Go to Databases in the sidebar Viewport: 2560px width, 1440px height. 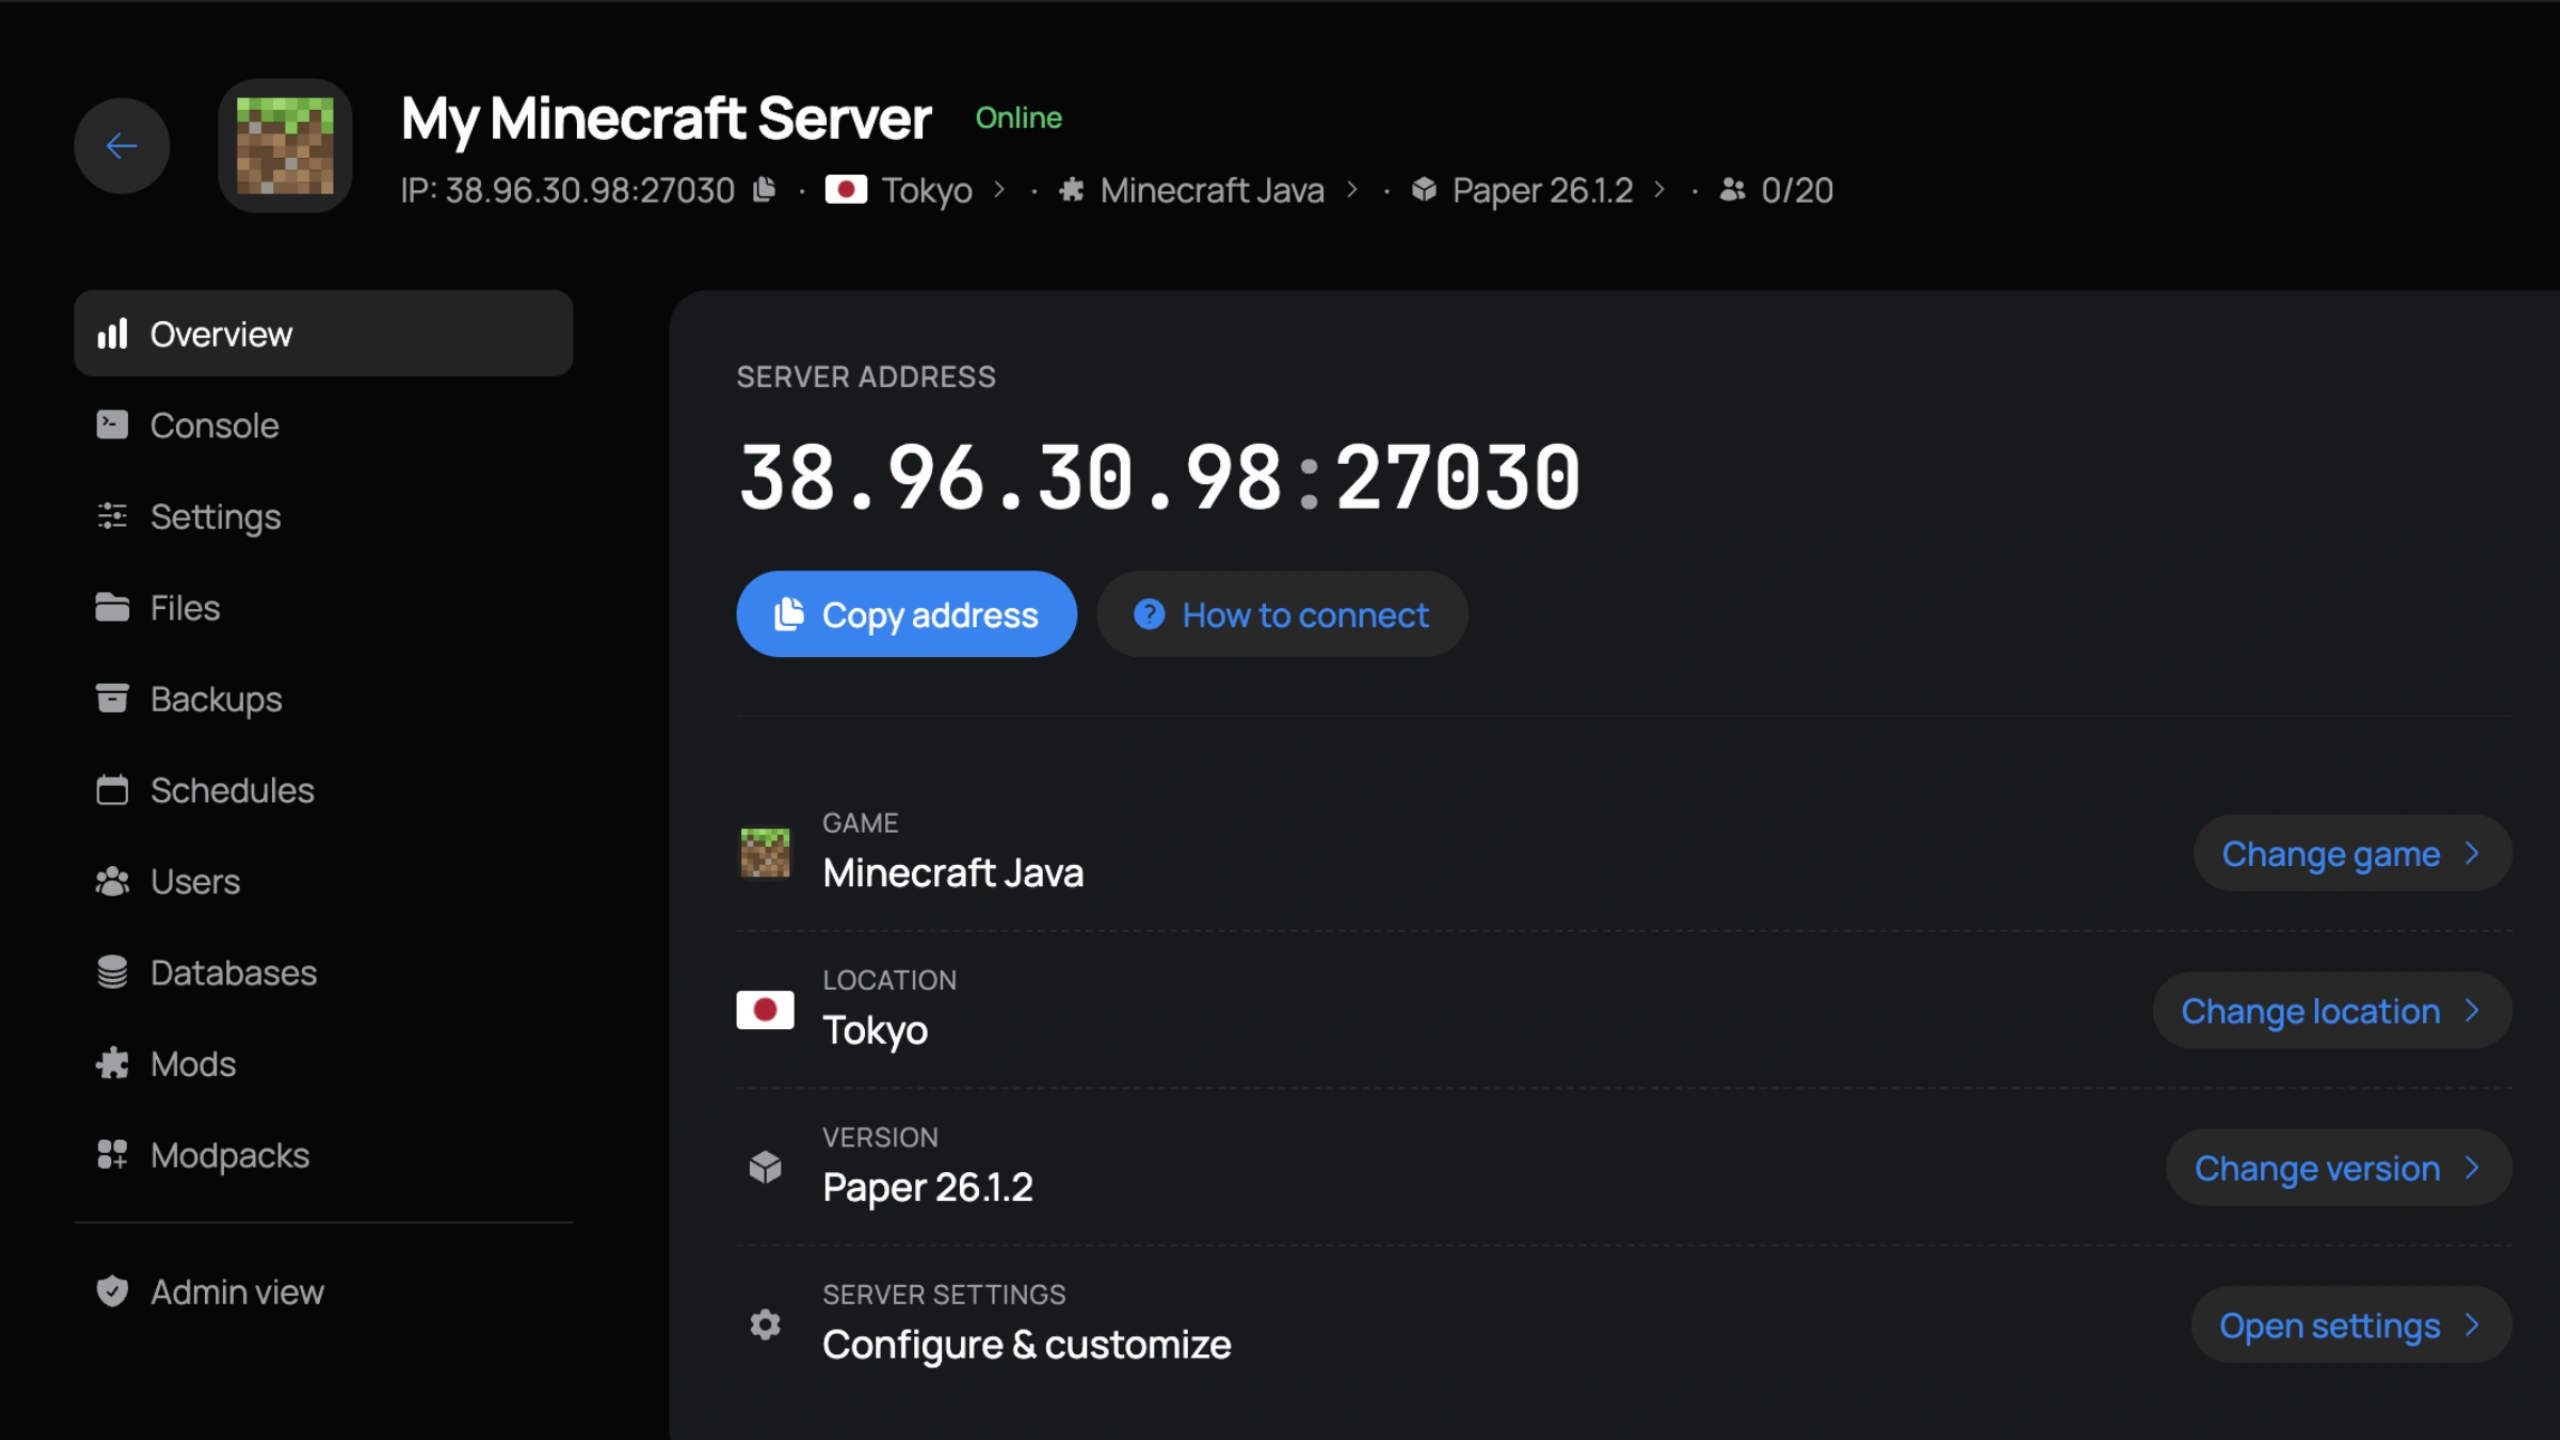pos(323,972)
